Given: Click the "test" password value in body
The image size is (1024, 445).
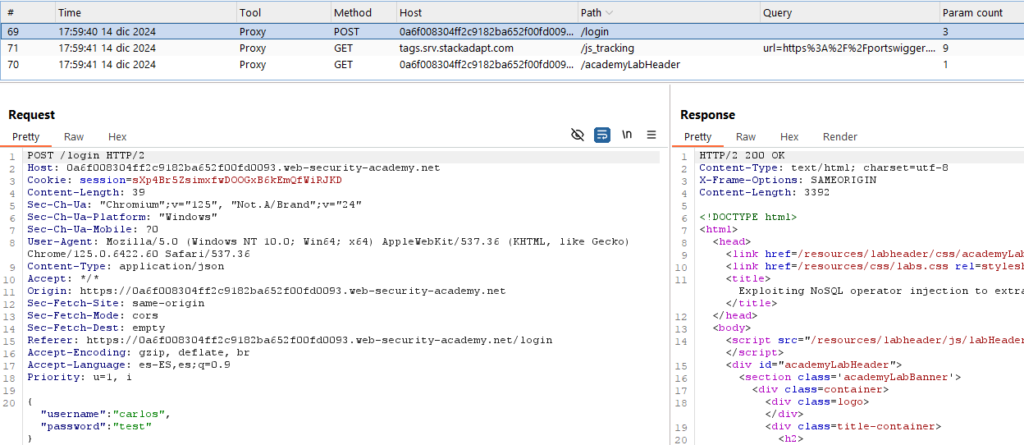Looking at the screenshot, I should 133,426.
